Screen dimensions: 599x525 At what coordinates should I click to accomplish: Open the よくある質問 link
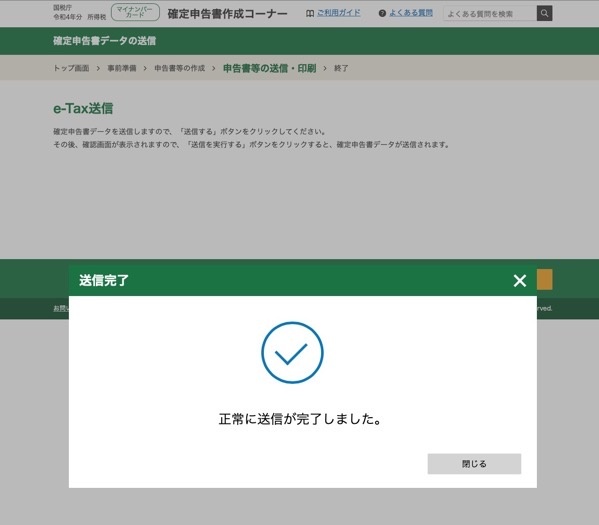pyautogui.click(x=411, y=13)
